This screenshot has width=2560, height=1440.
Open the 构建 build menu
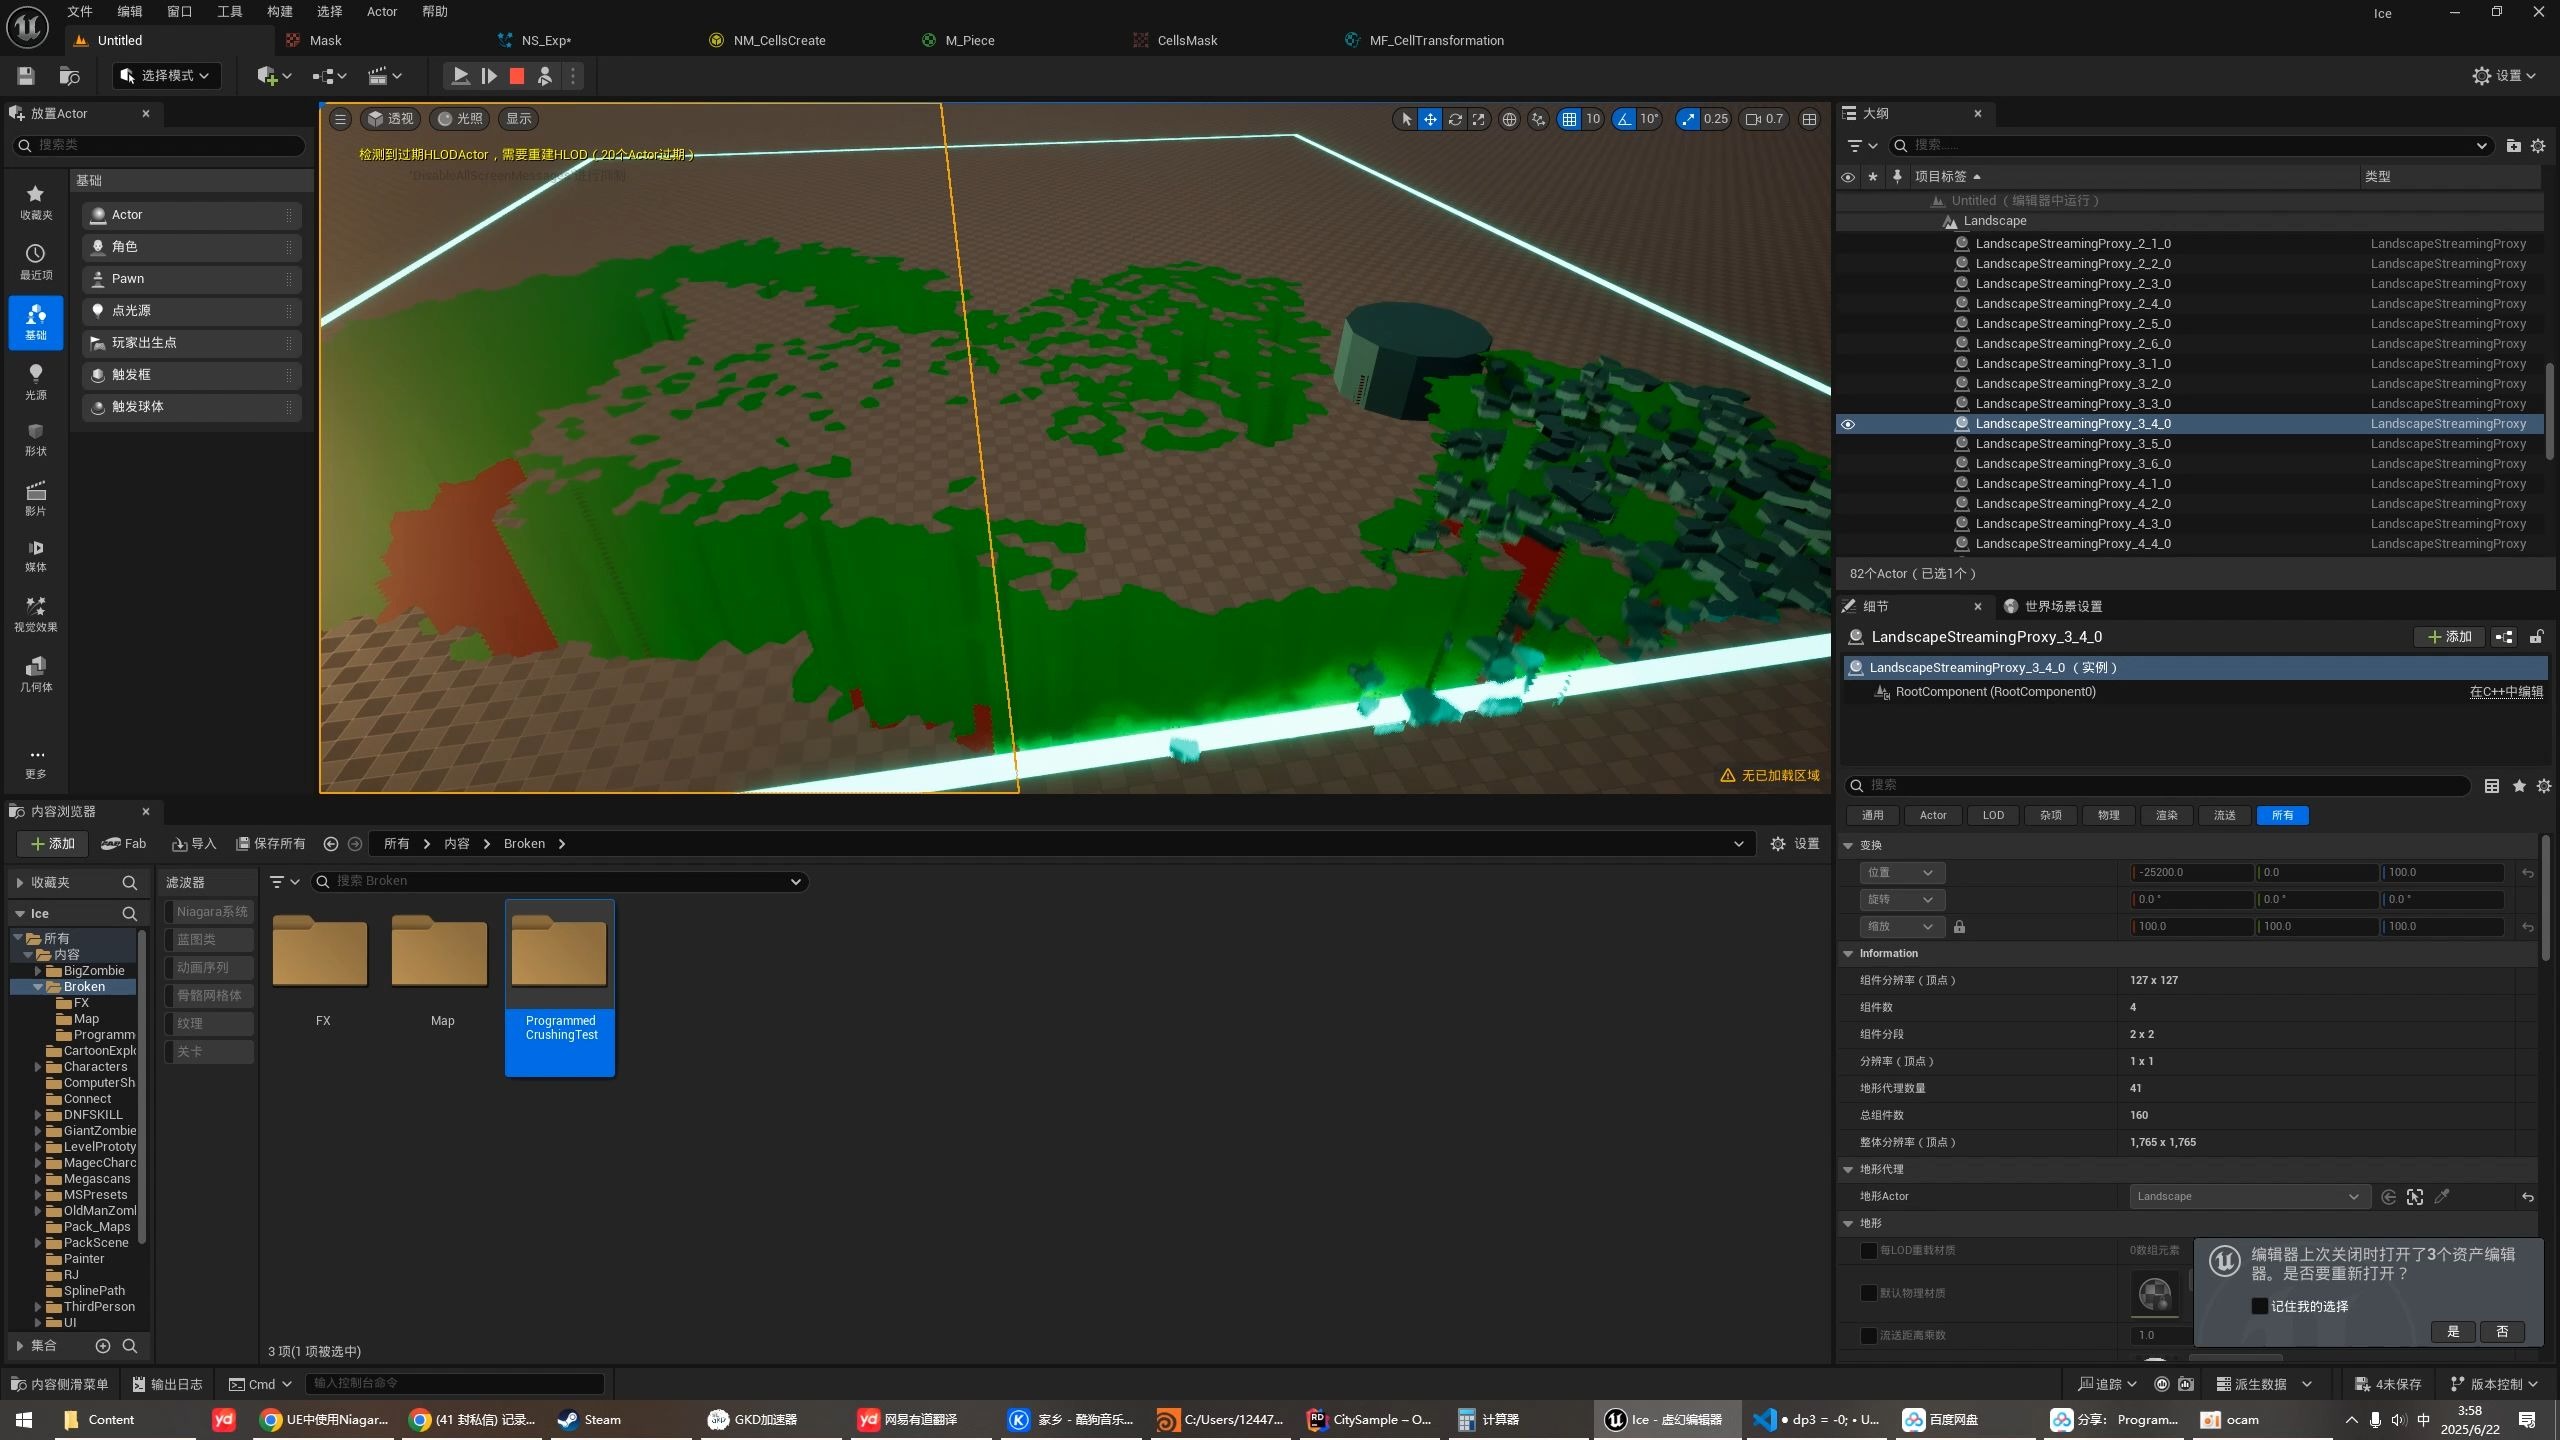pyautogui.click(x=280, y=12)
